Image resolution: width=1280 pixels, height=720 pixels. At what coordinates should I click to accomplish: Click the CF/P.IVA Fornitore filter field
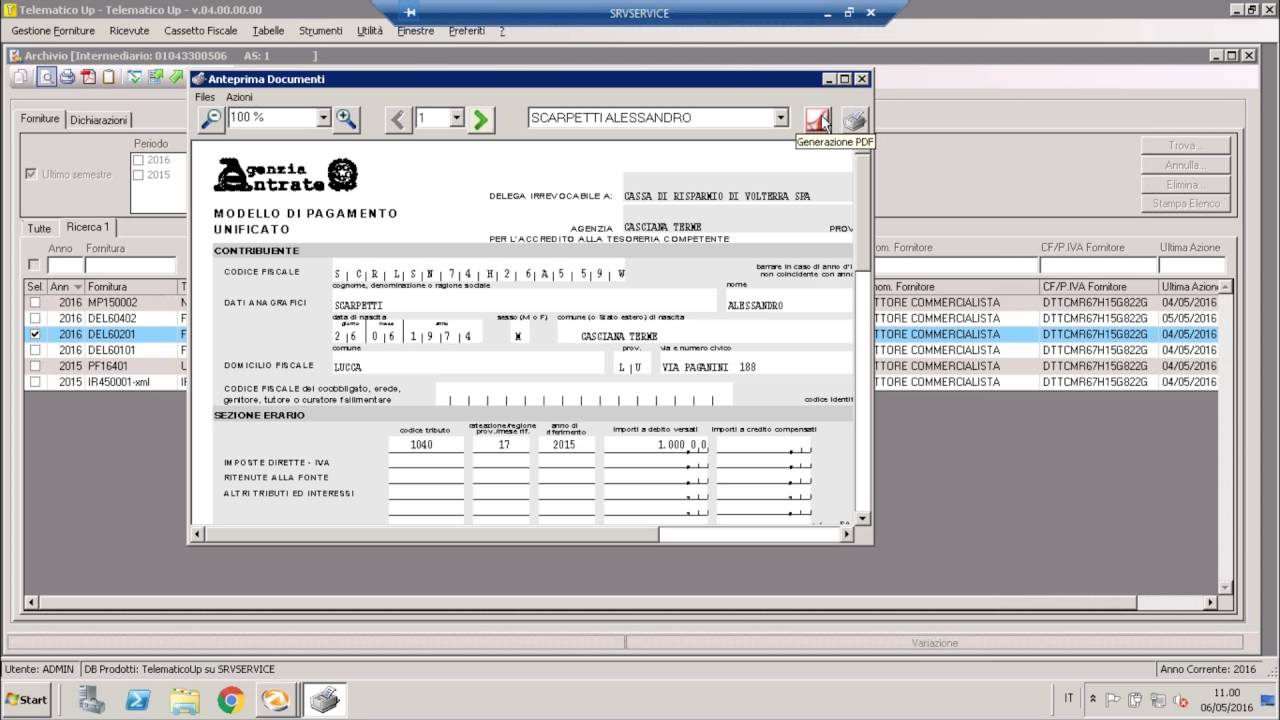(1098, 266)
